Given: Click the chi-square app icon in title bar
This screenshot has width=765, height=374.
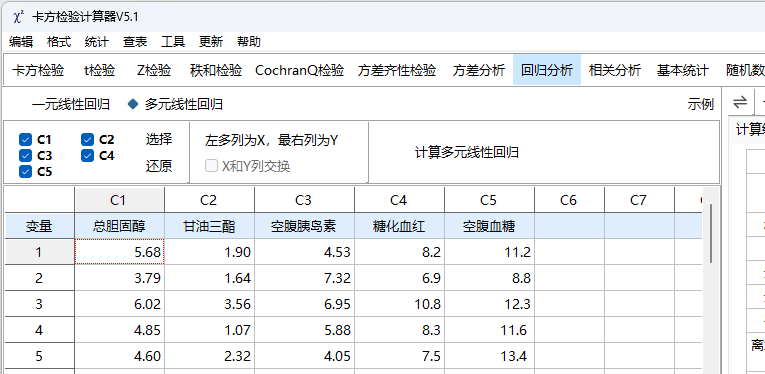Looking at the screenshot, I should 19,17.
